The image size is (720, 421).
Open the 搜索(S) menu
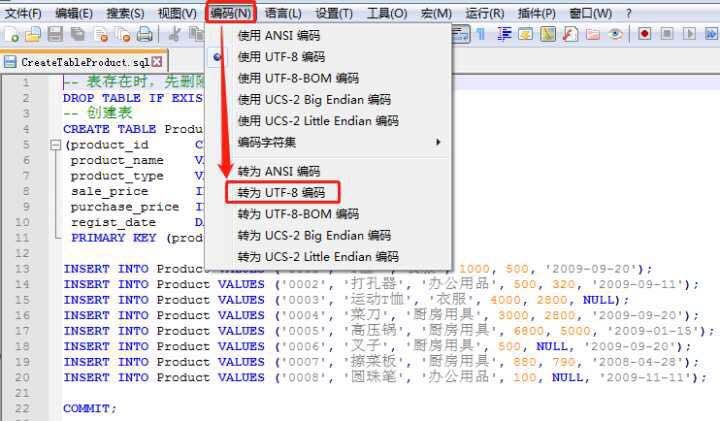coord(125,13)
